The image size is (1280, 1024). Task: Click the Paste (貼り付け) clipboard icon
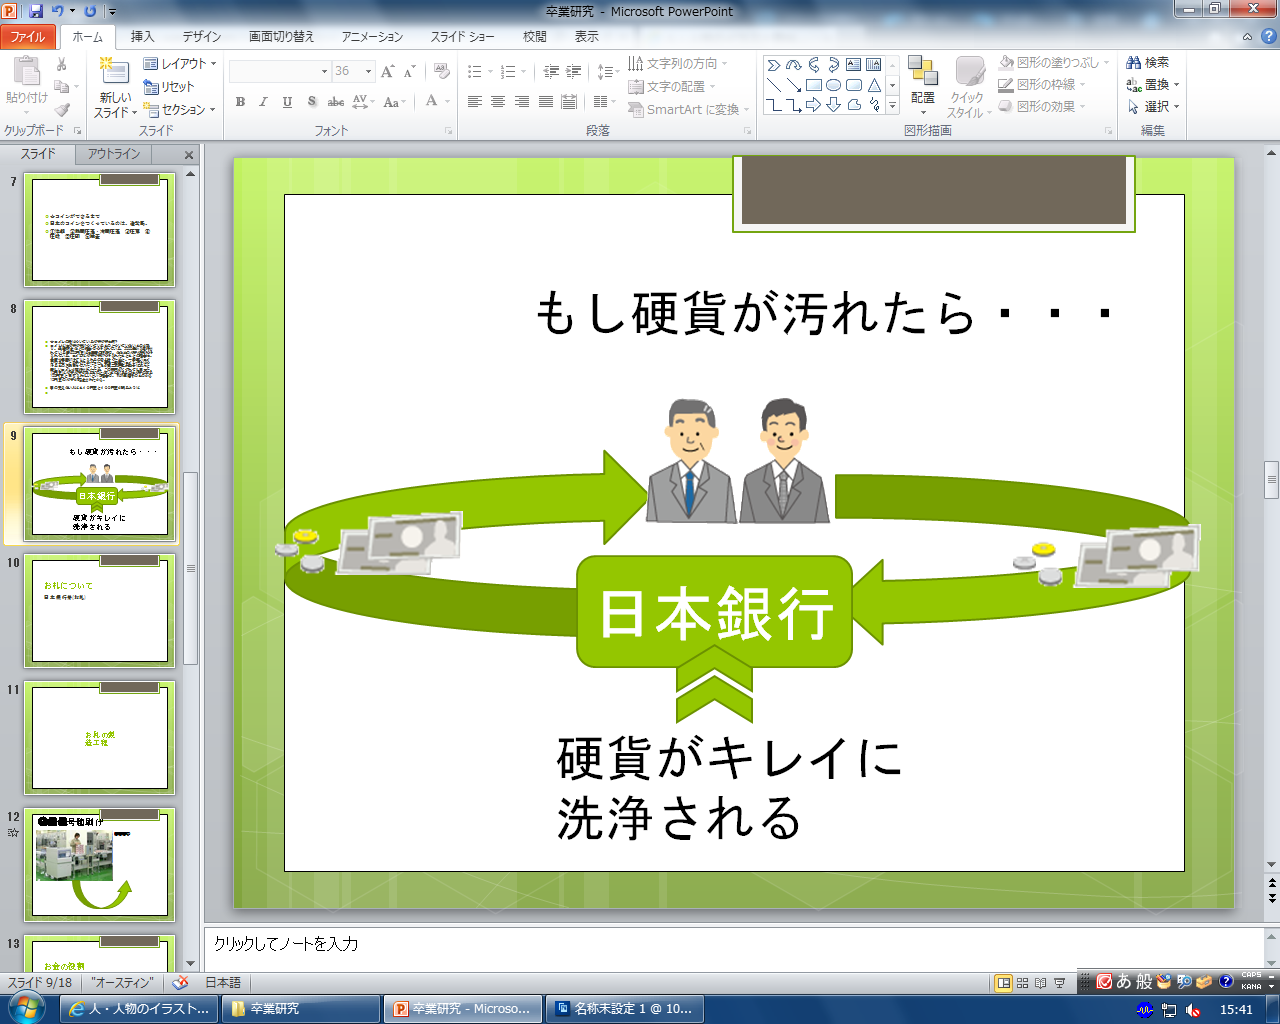coord(26,73)
